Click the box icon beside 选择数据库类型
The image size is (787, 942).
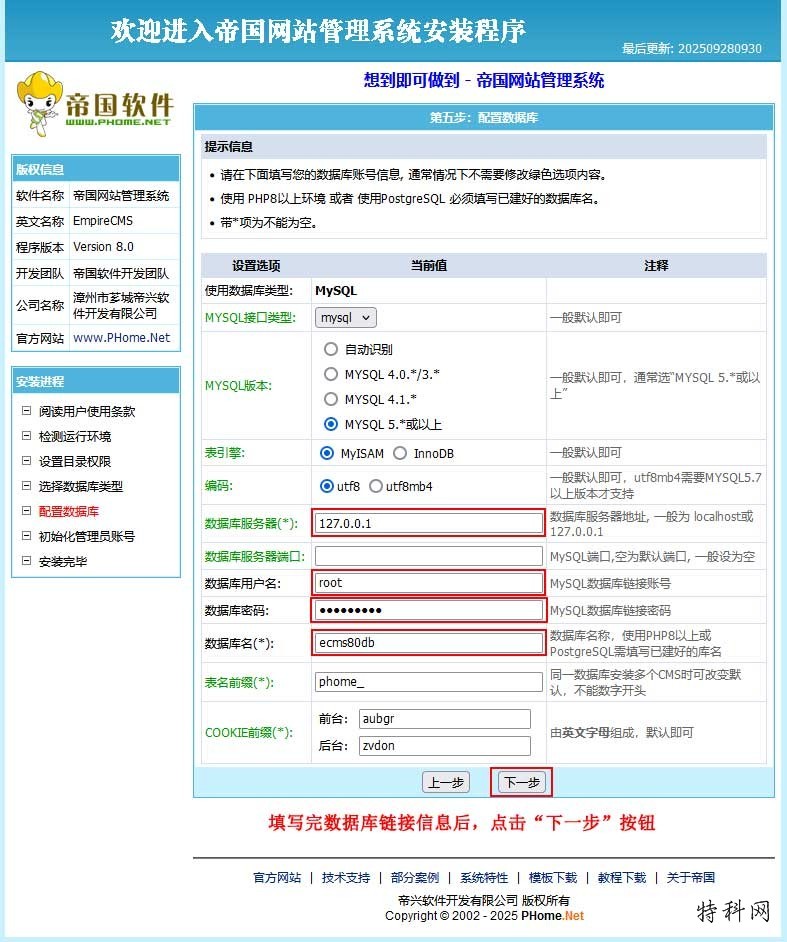[x=26, y=486]
